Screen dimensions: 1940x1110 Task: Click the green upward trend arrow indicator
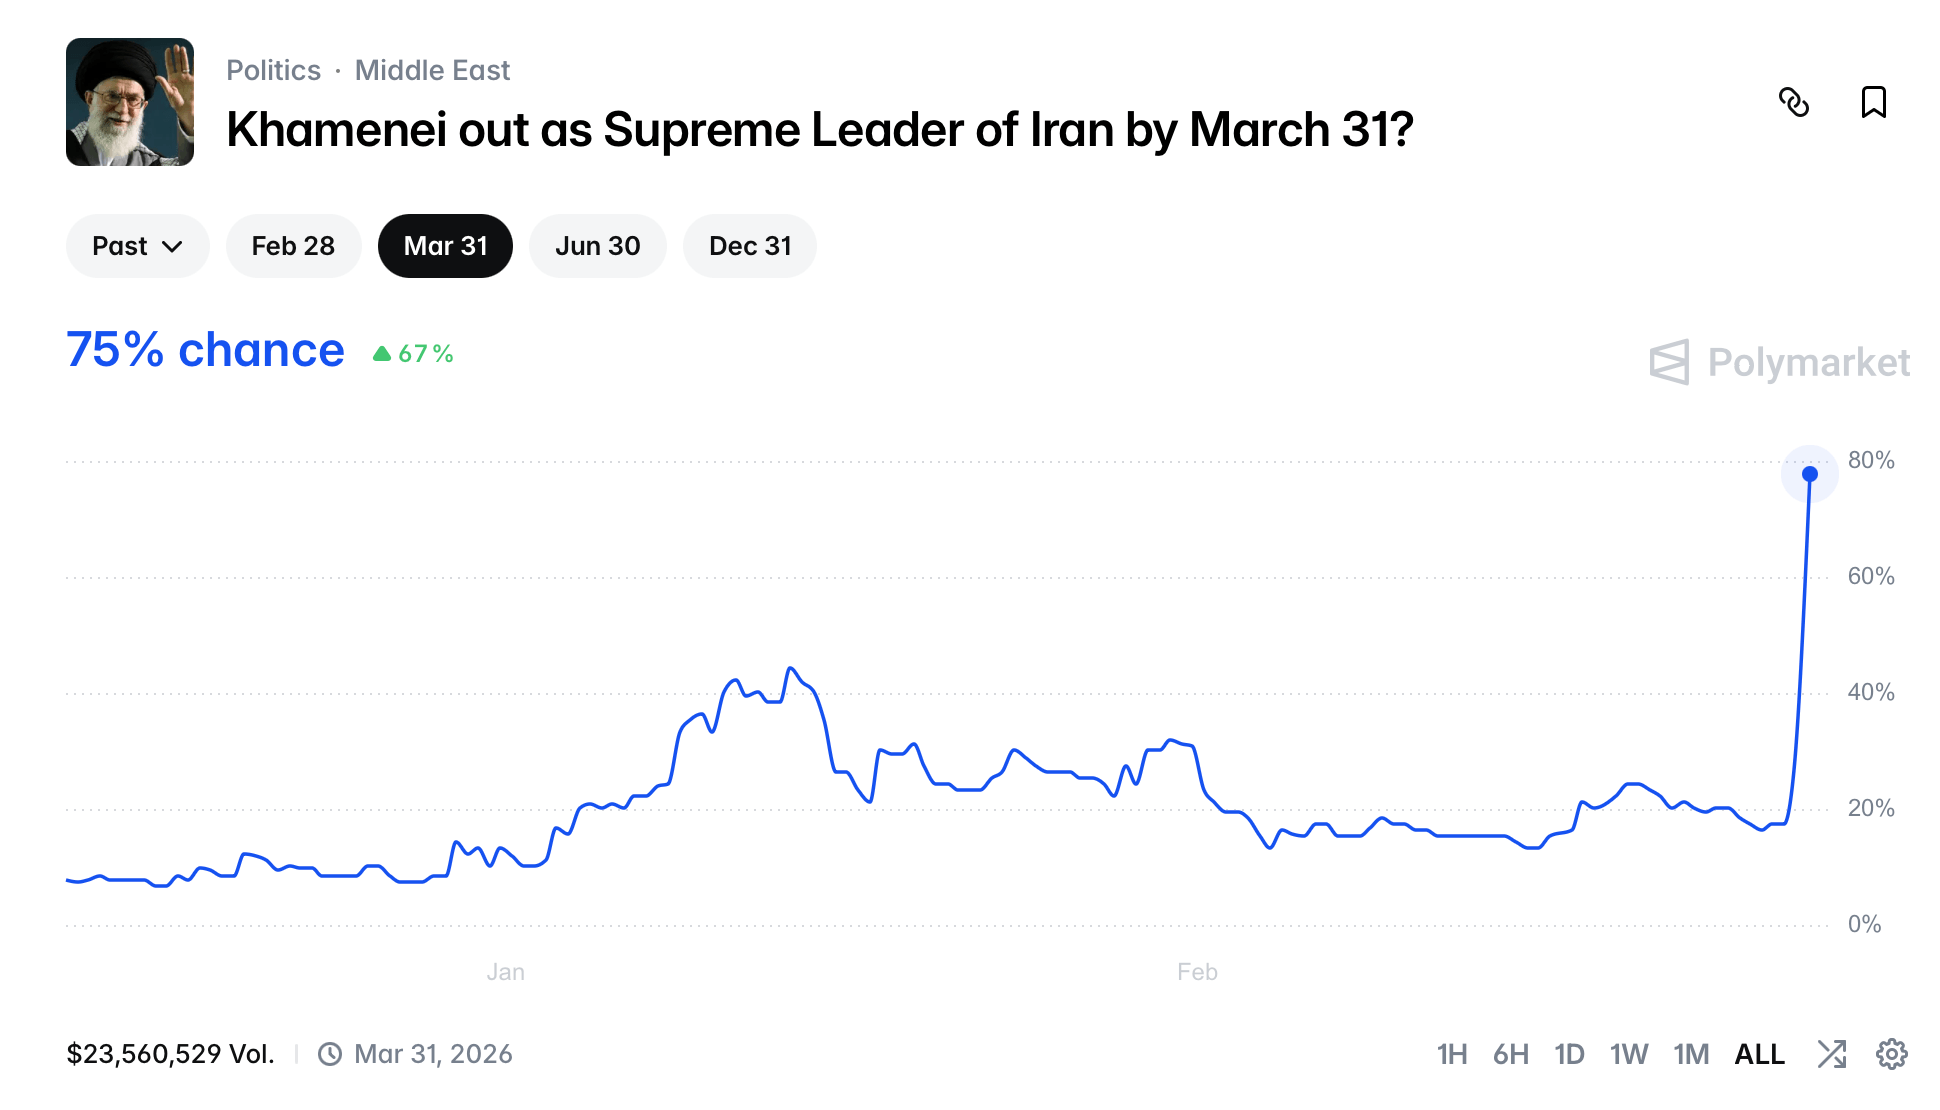coord(383,353)
